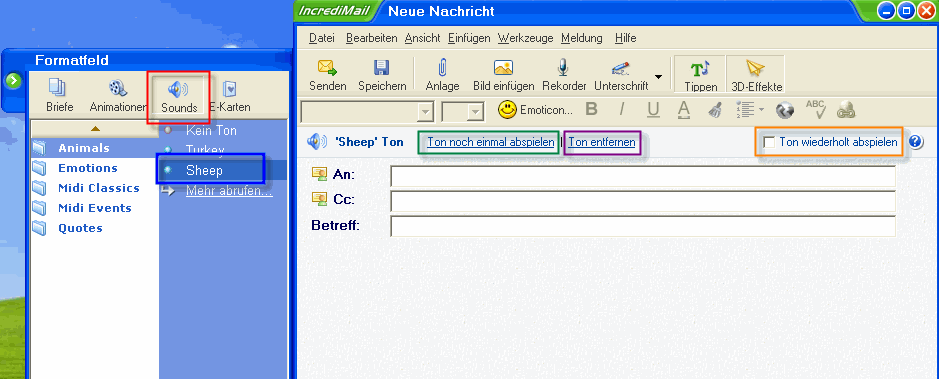Click the globe hyperlink icon
This screenshot has height=379, width=939.
tap(784, 110)
